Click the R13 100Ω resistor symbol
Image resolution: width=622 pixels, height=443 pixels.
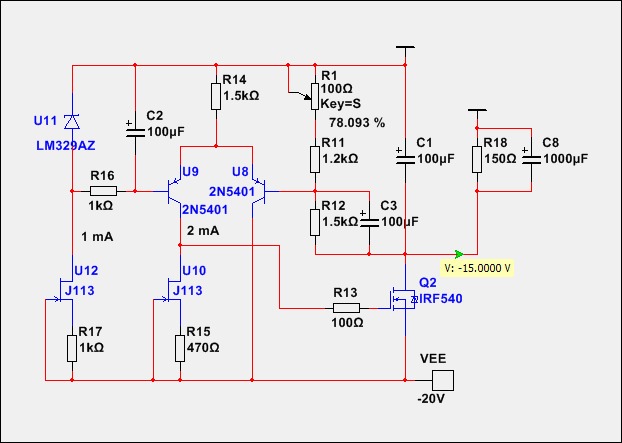coord(346,308)
